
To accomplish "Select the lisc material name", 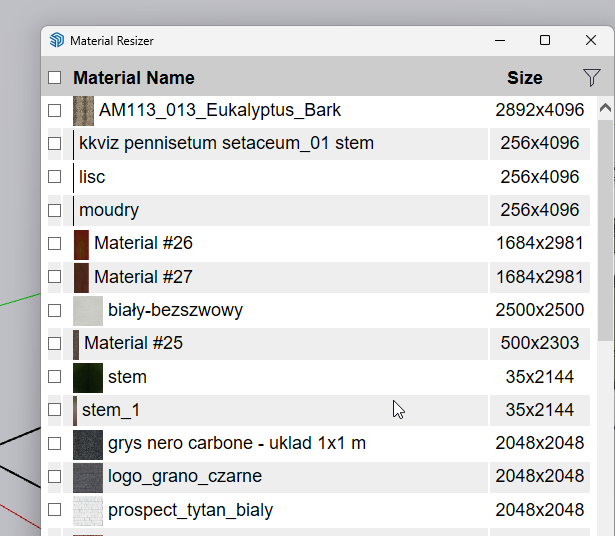I will coord(92,177).
